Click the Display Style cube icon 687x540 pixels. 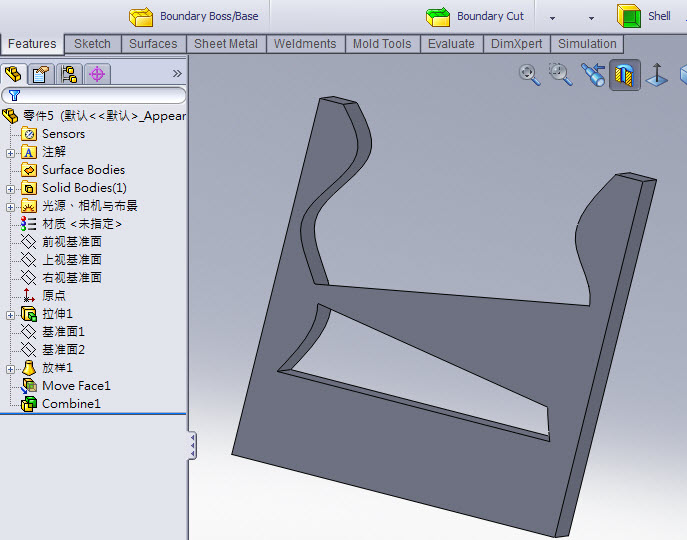[x=683, y=75]
